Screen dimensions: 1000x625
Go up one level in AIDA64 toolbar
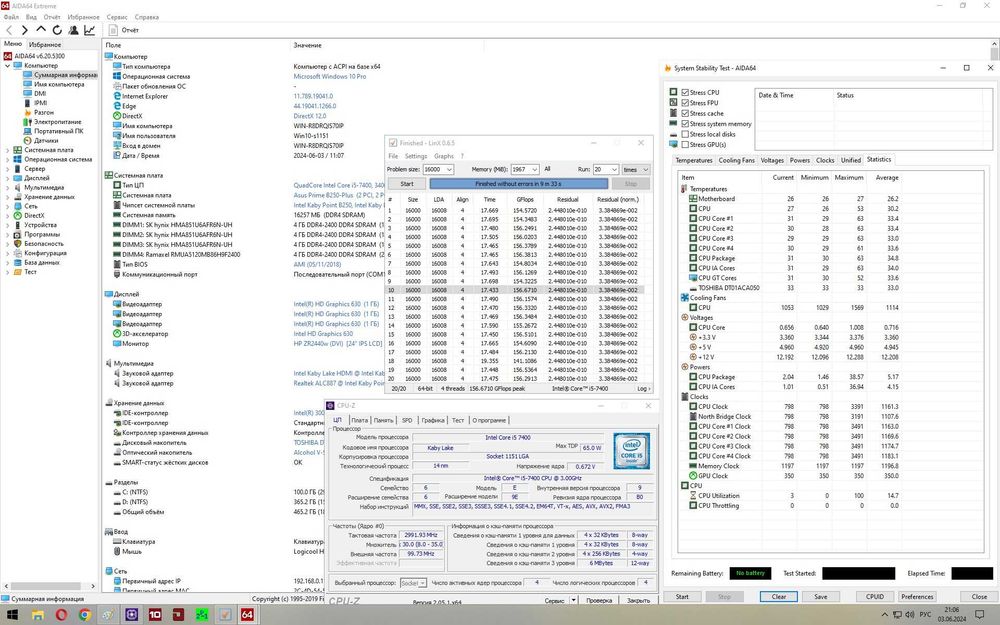(x=41, y=30)
